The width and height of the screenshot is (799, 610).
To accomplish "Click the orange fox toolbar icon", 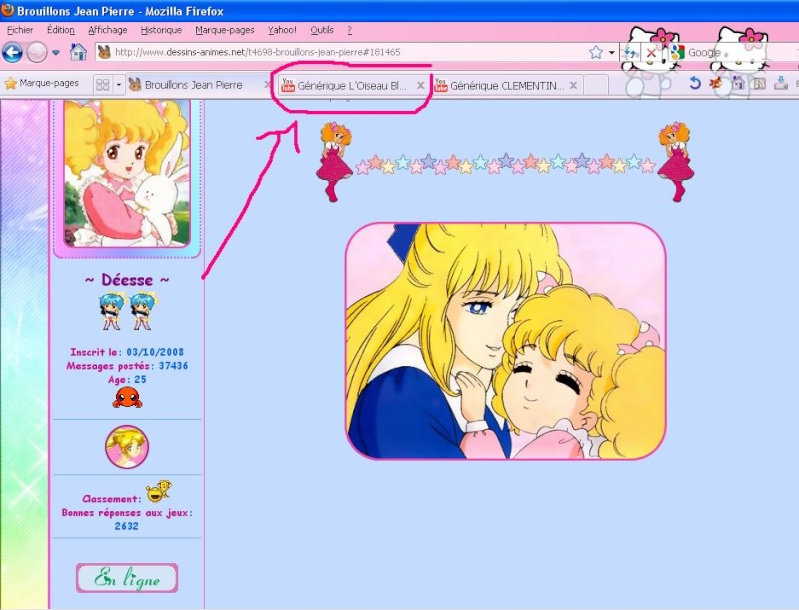I will pyautogui.click(x=716, y=83).
